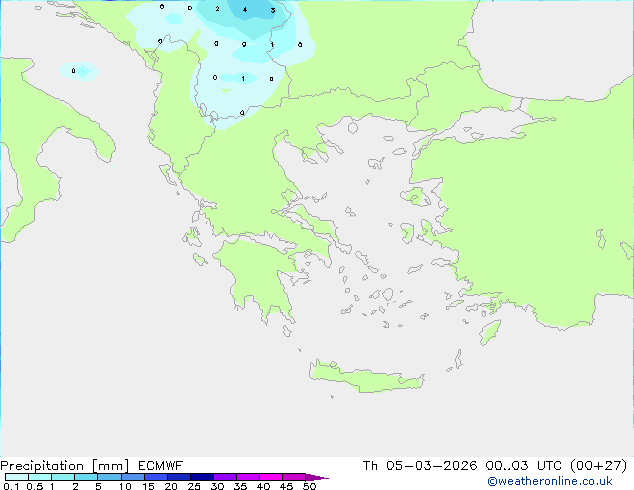Click the arrow-shaped swatch above 50
The width and height of the screenshot is (634, 490).
click(317, 477)
